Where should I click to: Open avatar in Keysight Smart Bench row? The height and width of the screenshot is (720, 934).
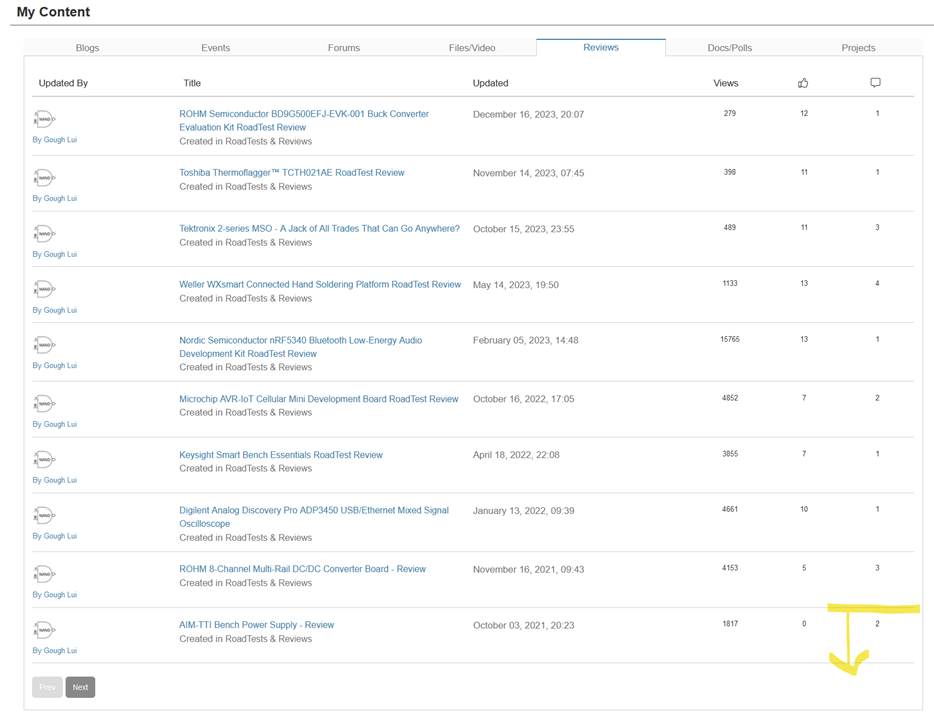pos(44,459)
